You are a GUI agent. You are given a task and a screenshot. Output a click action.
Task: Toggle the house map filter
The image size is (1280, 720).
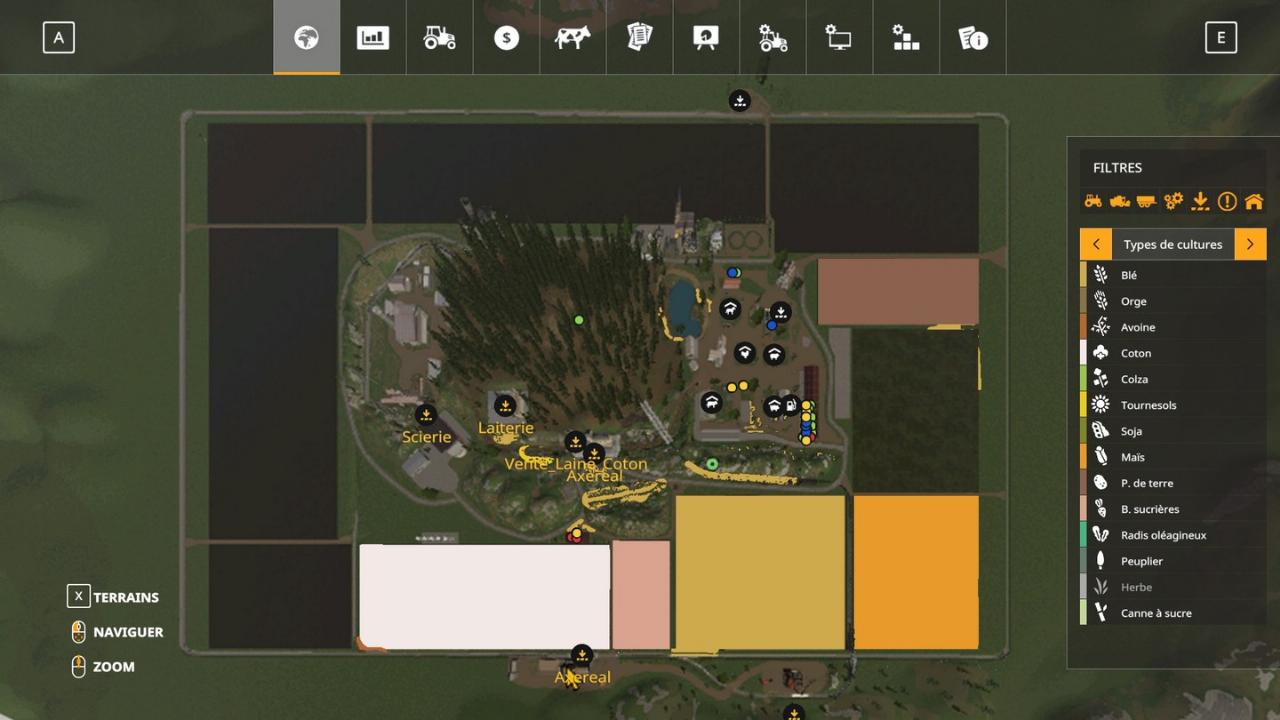coord(1254,201)
